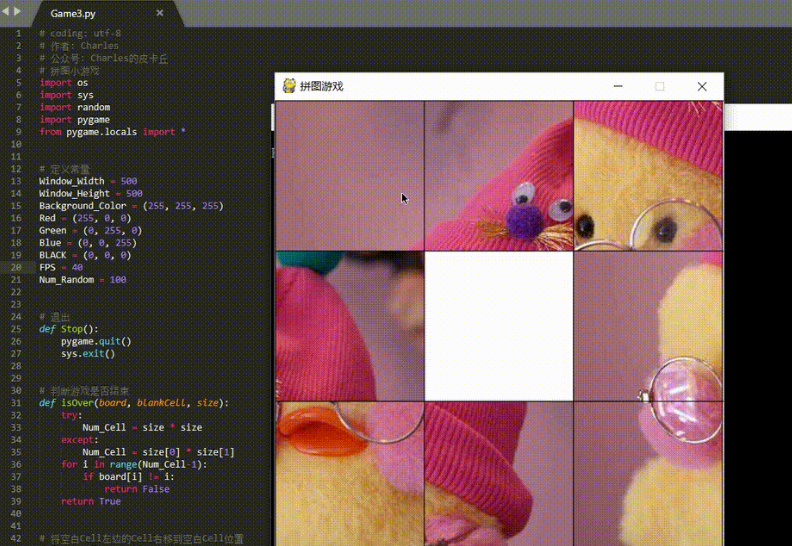Click the 'def Stop():' line
This screenshot has width=792, height=546.
[69, 329]
